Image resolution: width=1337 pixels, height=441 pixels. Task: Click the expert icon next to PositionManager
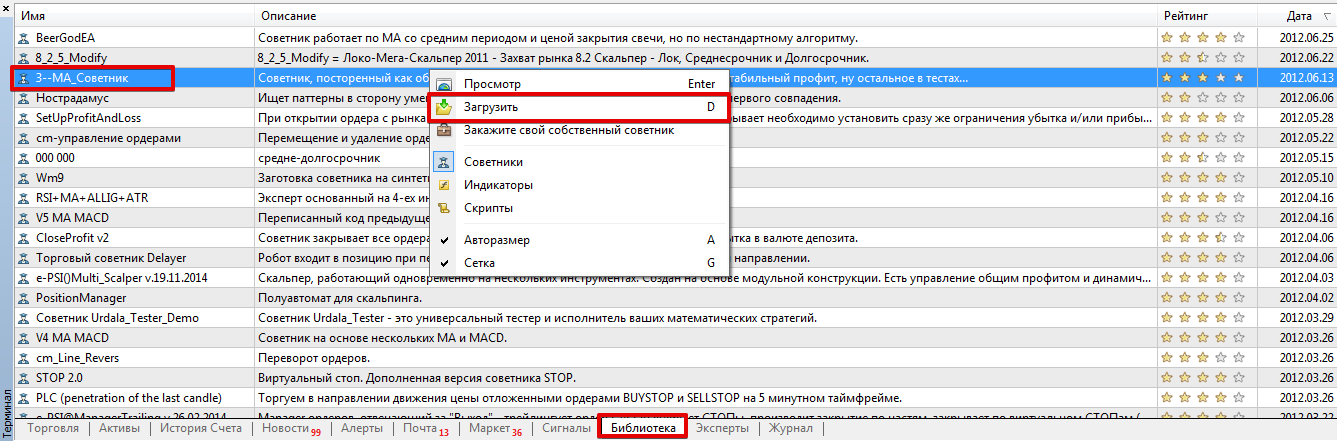[24, 298]
